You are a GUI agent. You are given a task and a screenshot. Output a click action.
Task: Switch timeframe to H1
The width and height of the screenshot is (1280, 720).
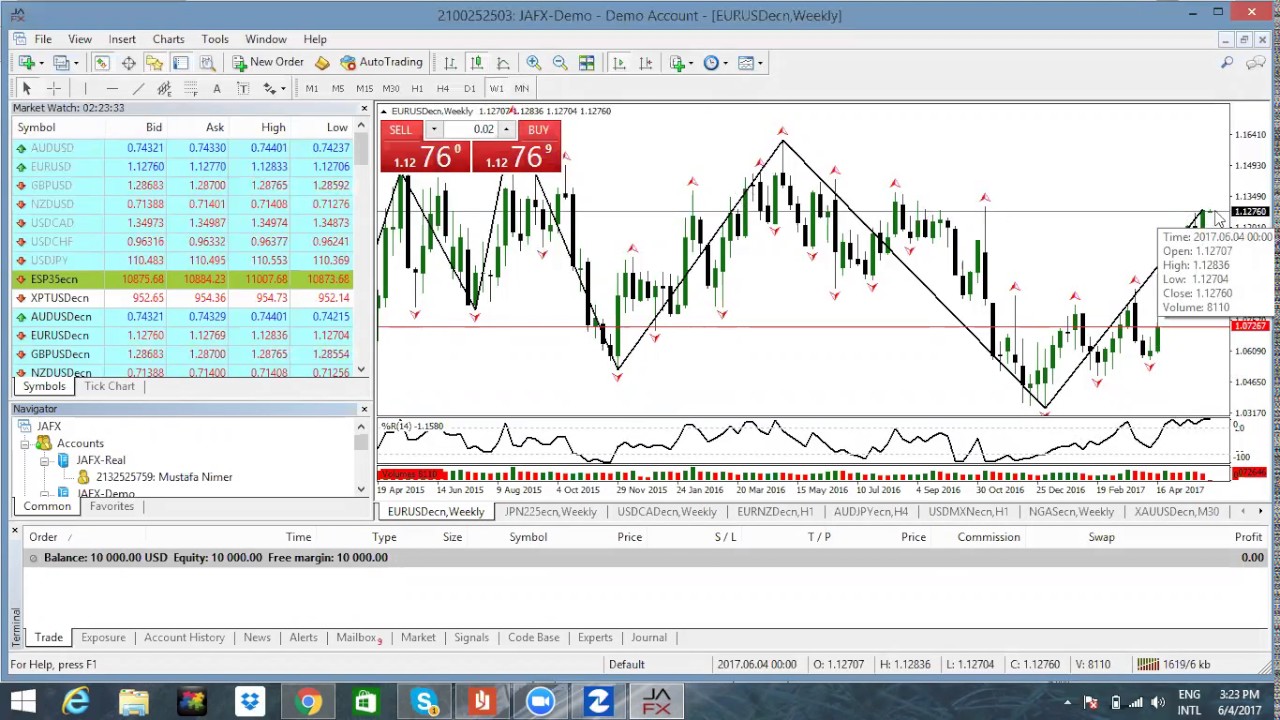tap(417, 89)
